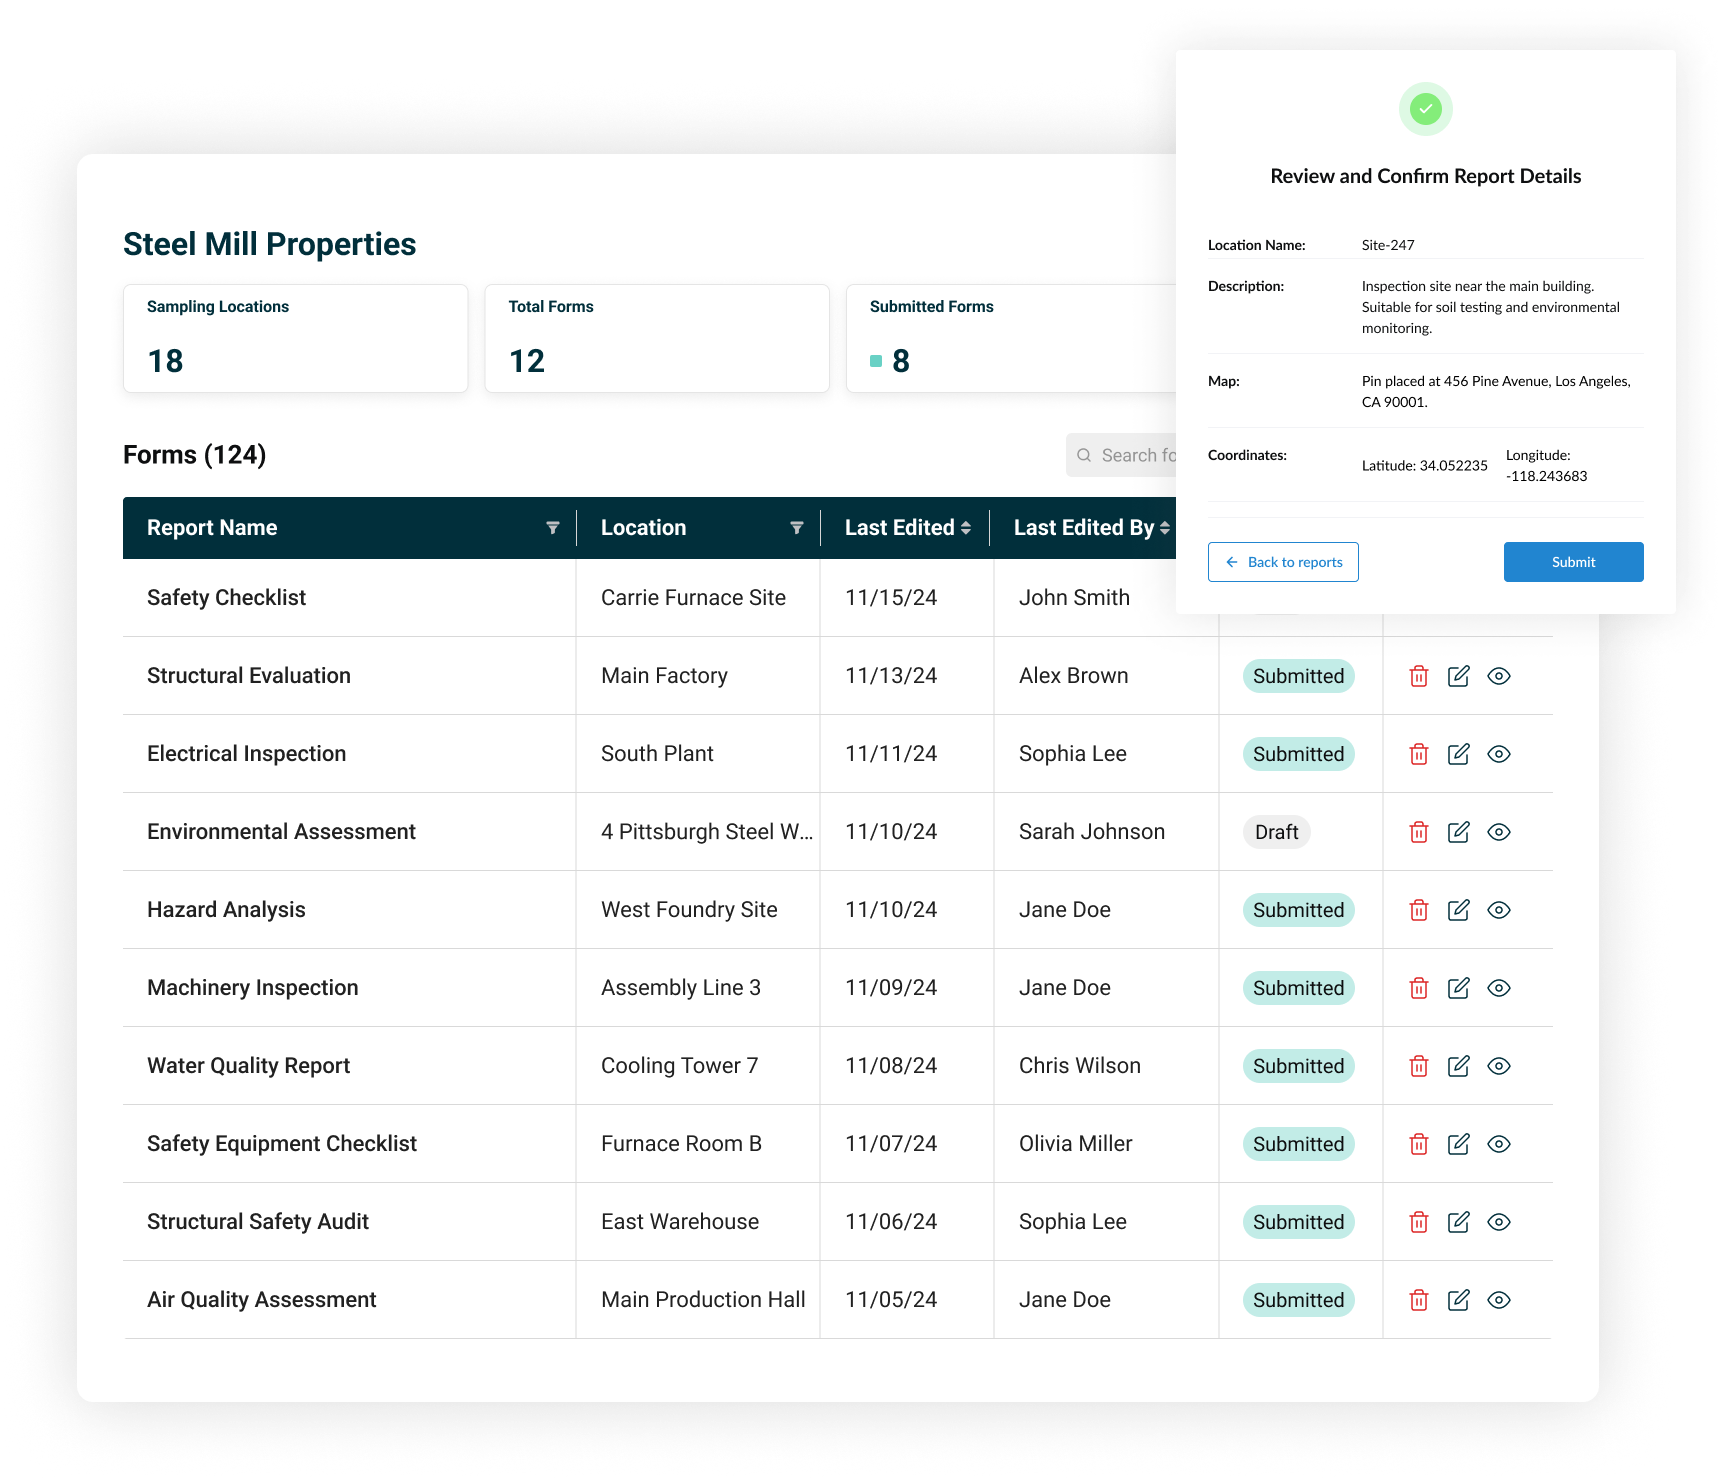Image resolution: width=1726 pixels, height=1479 pixels.
Task: Open the Location column filter
Action: (x=796, y=528)
